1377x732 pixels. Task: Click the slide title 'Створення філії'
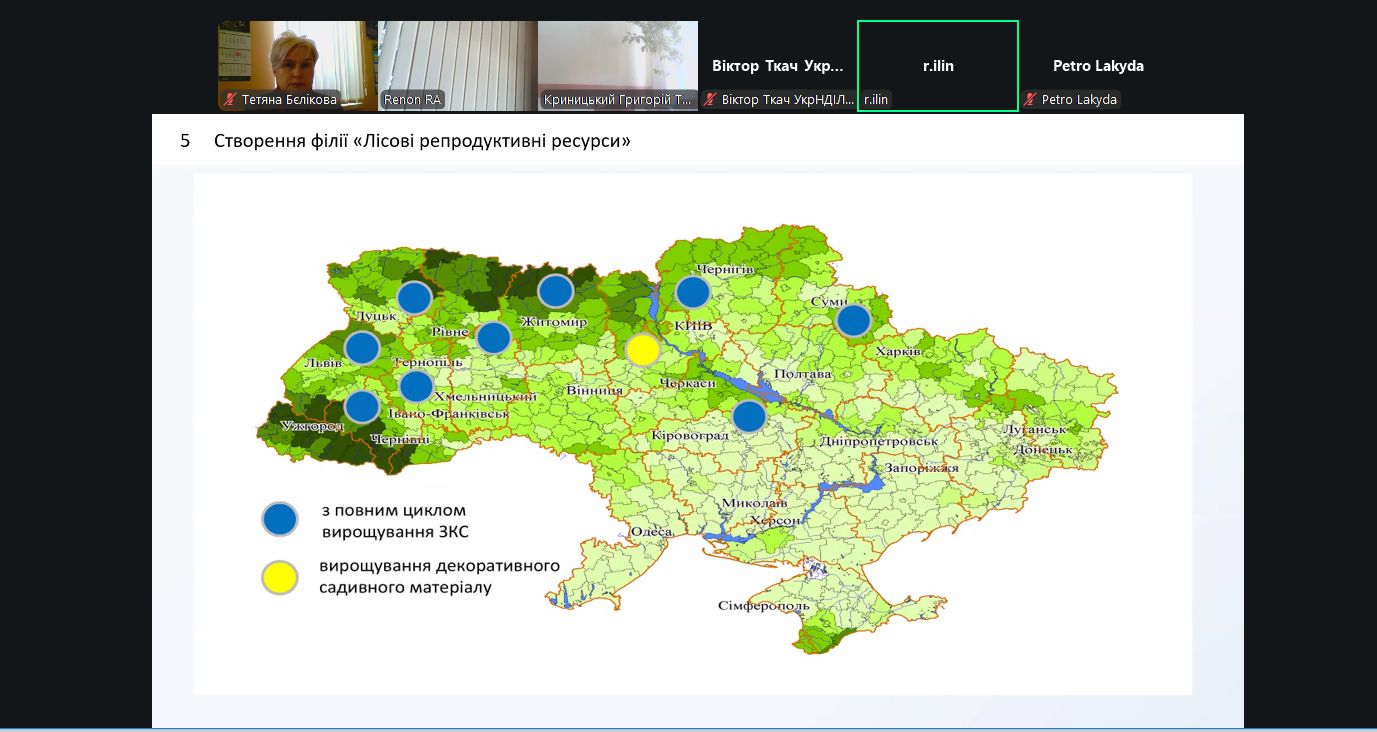click(422, 141)
